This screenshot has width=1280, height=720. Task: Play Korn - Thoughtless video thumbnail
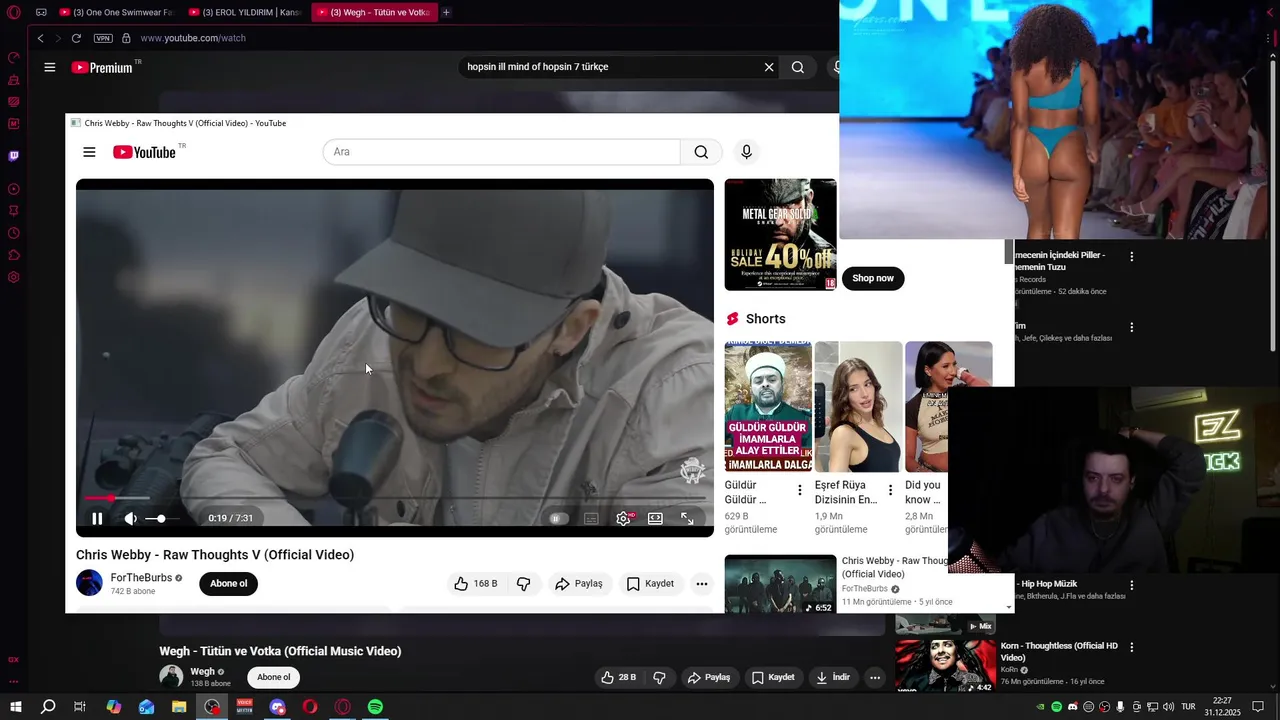click(x=945, y=665)
